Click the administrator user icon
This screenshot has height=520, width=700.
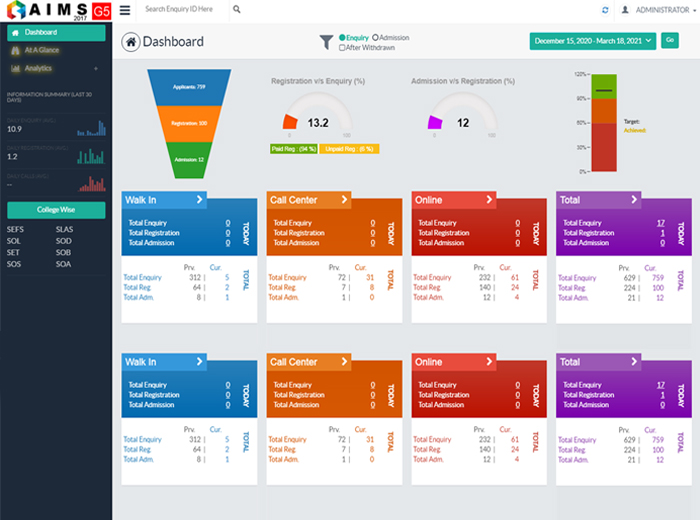click(625, 9)
